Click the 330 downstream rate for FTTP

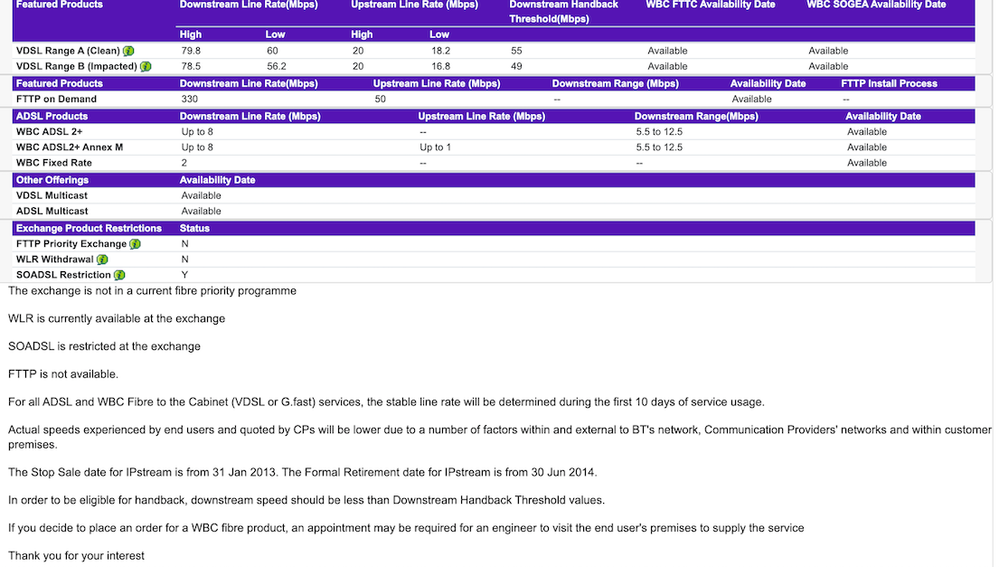pyautogui.click(x=190, y=99)
